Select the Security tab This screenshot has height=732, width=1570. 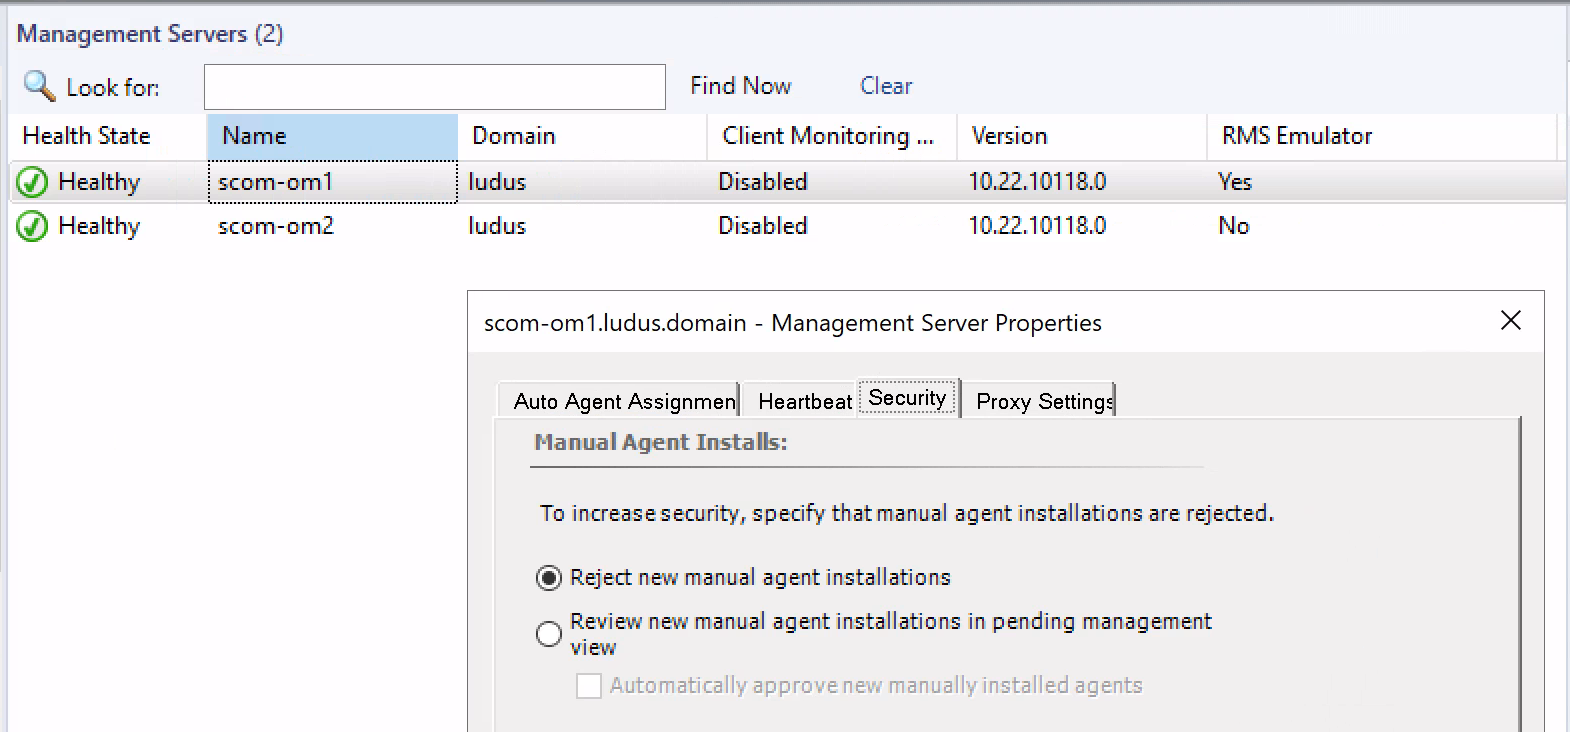pyautogui.click(x=907, y=398)
